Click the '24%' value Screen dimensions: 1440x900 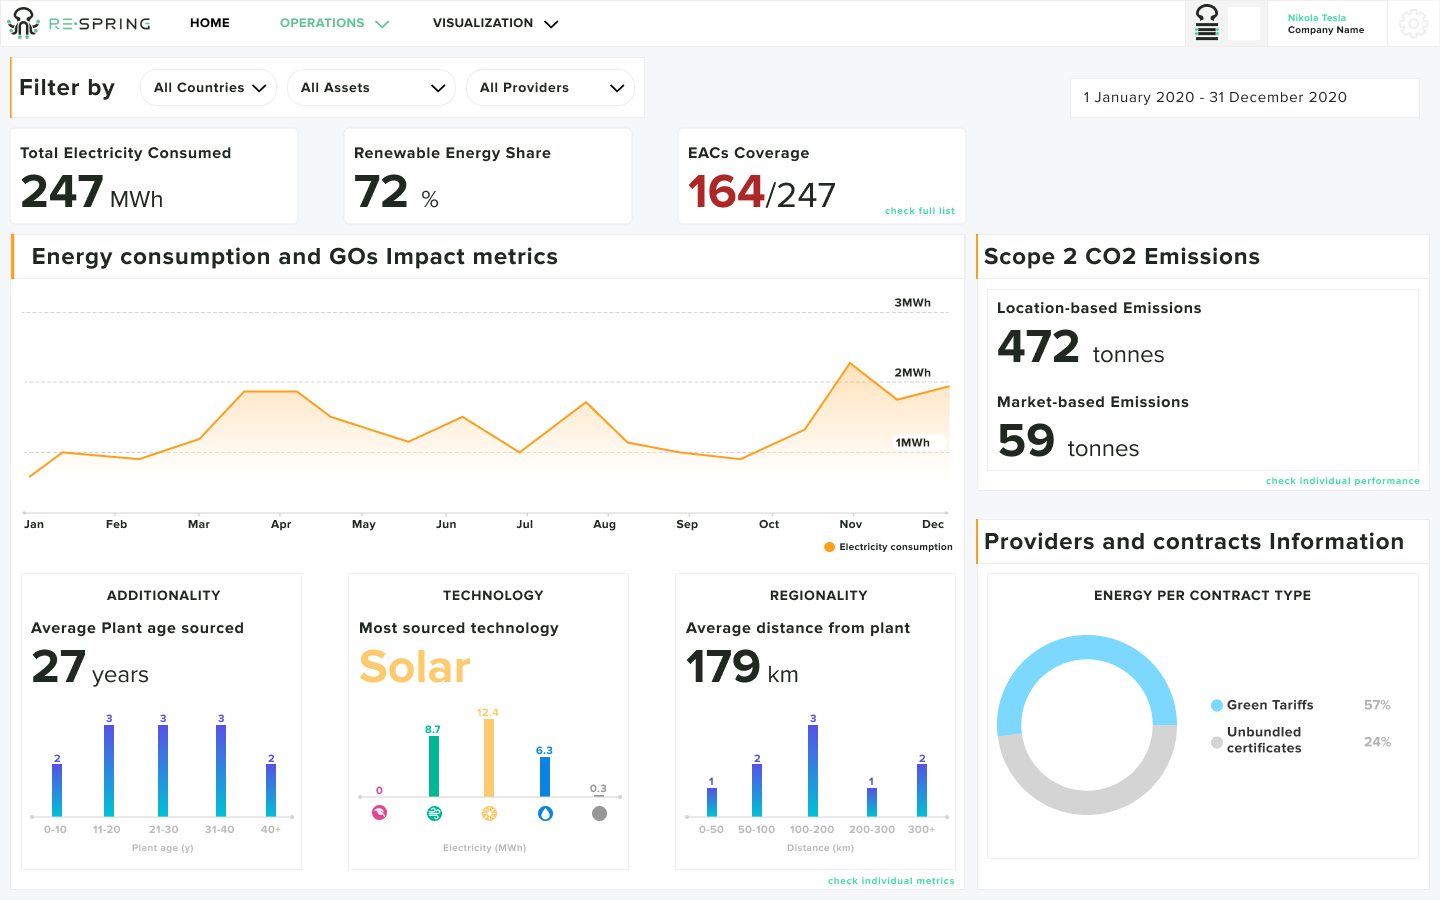tap(1377, 742)
